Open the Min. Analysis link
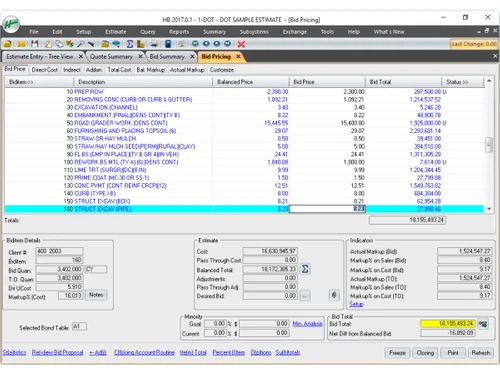Viewport: 500px width, 375px height. [x=307, y=324]
